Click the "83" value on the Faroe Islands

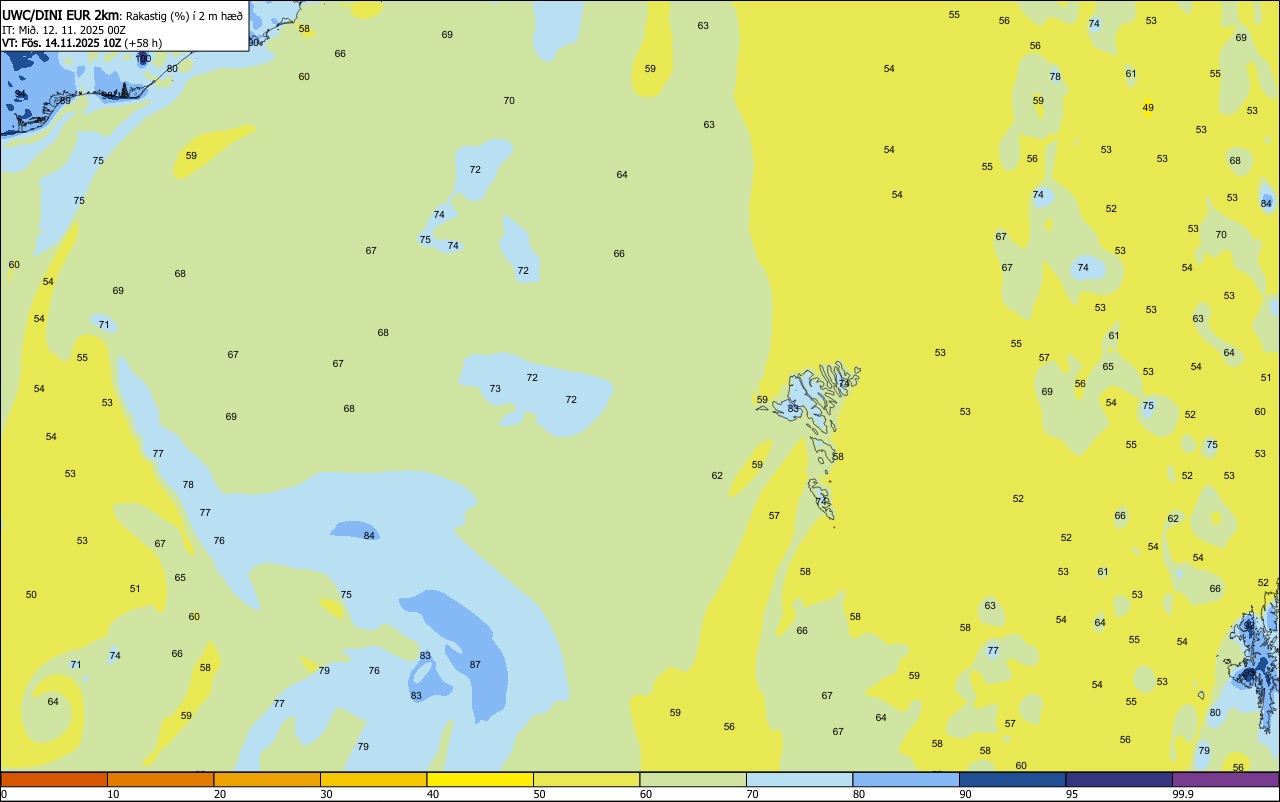pos(793,408)
